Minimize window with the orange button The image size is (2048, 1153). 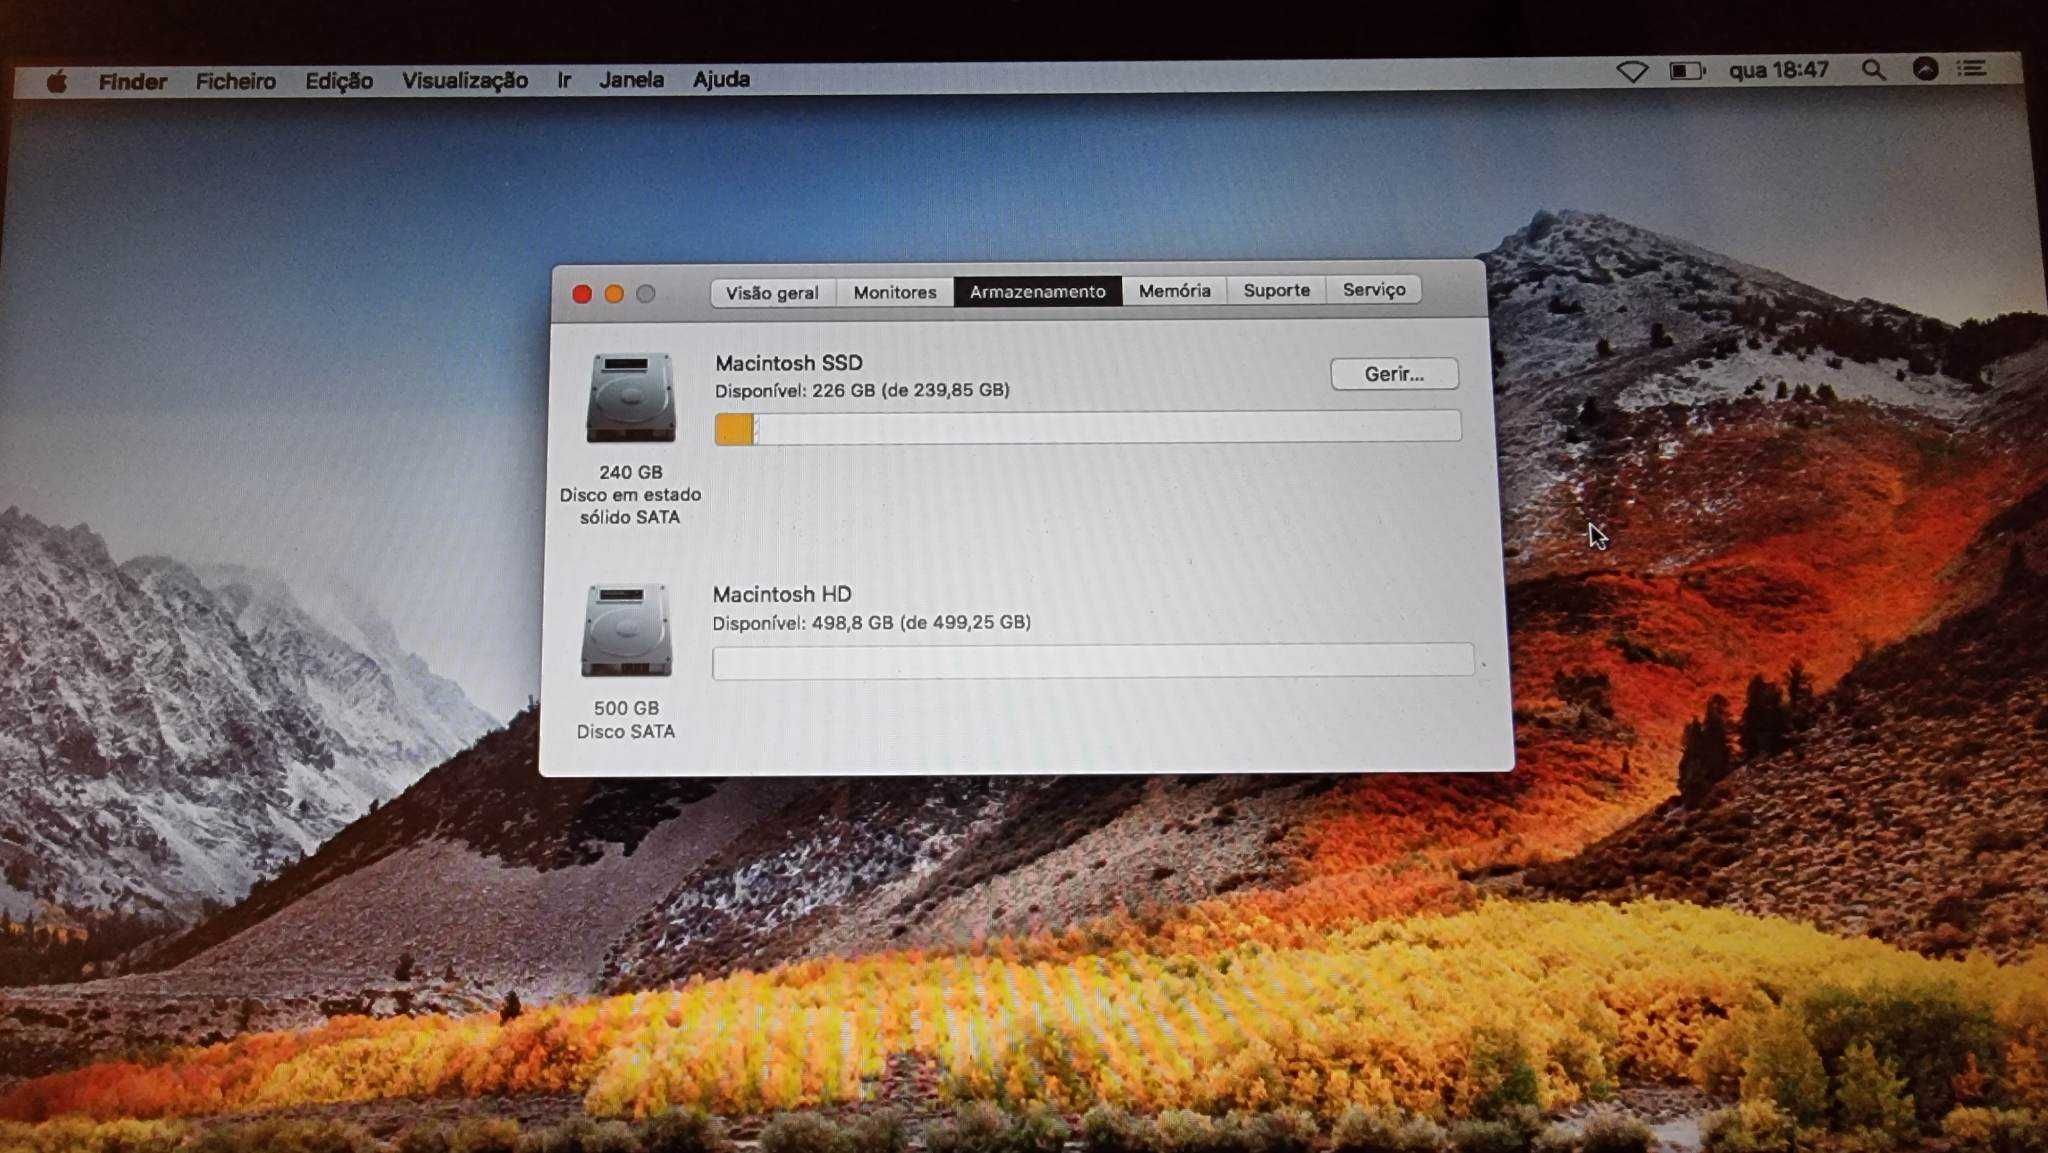614,294
